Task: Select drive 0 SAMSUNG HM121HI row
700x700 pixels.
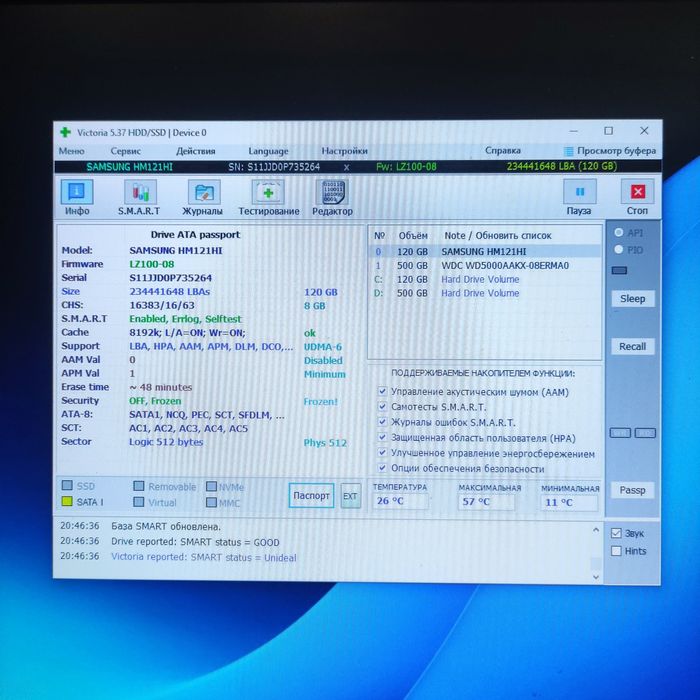Action: [485, 251]
